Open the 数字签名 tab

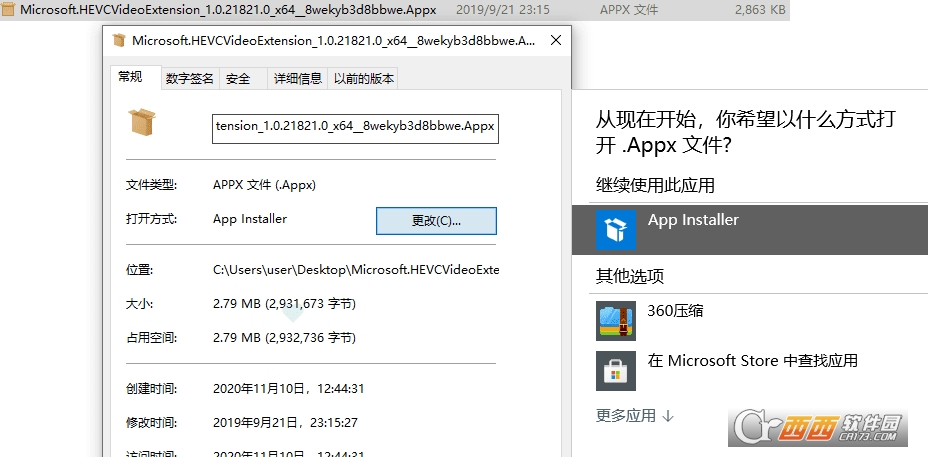[189, 79]
